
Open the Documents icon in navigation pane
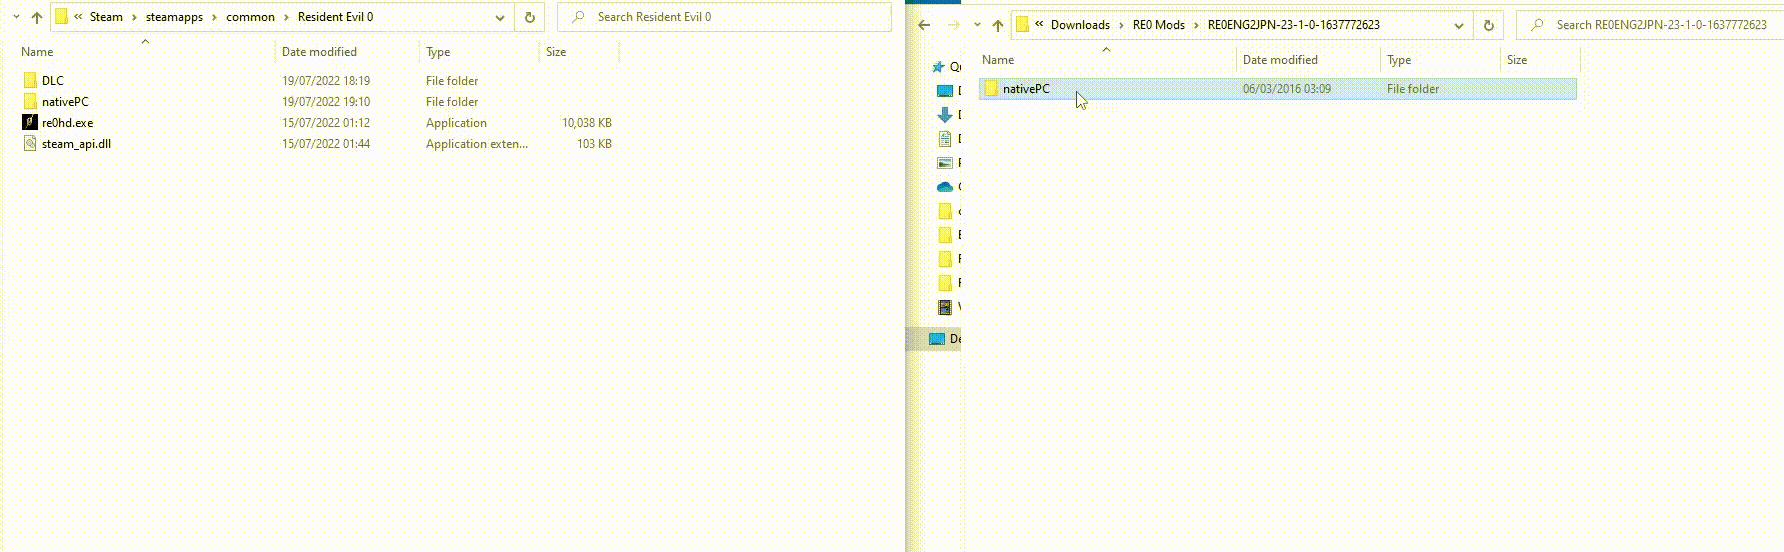pyautogui.click(x=945, y=139)
